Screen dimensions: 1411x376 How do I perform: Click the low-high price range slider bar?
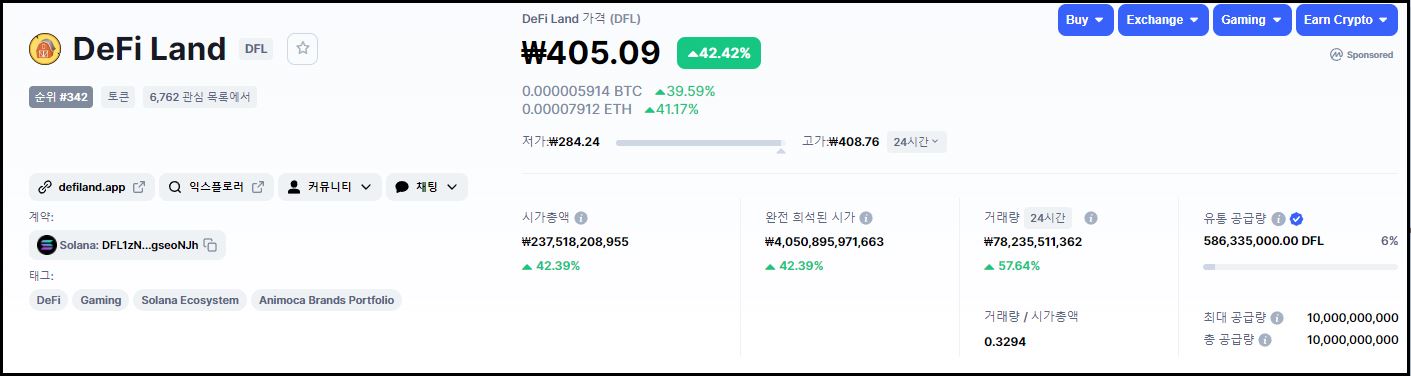click(700, 143)
